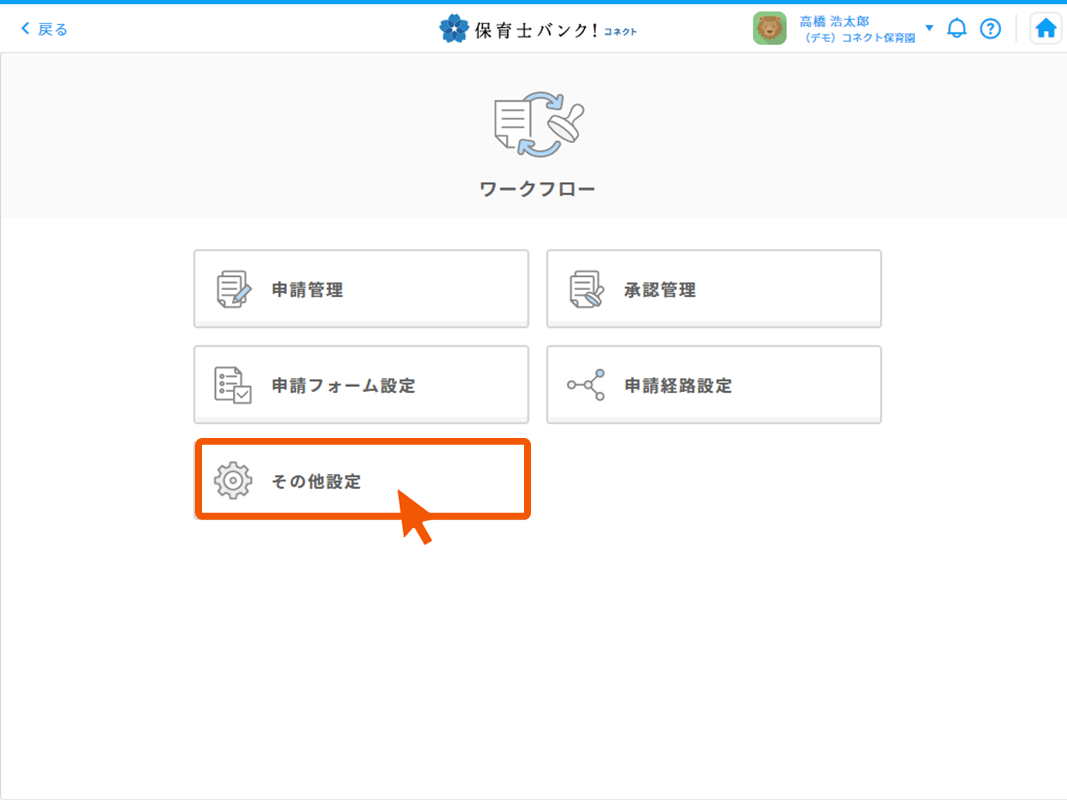Click the large workflow header icon

pyautogui.click(x=538, y=126)
